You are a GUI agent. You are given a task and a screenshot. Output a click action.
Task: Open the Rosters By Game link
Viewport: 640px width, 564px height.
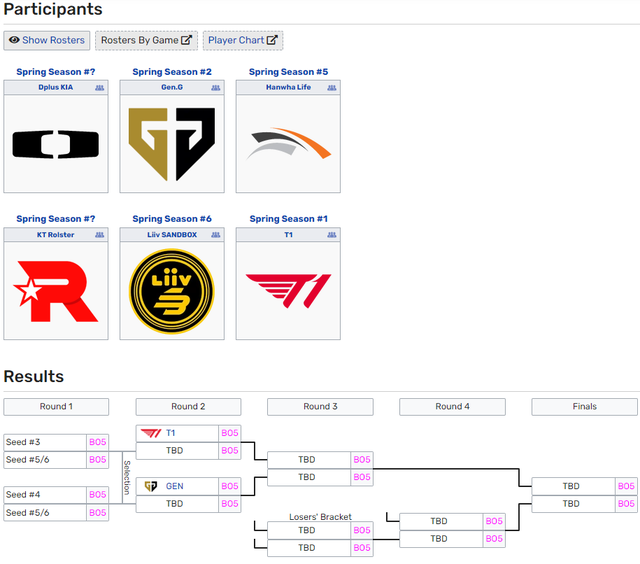tap(146, 41)
